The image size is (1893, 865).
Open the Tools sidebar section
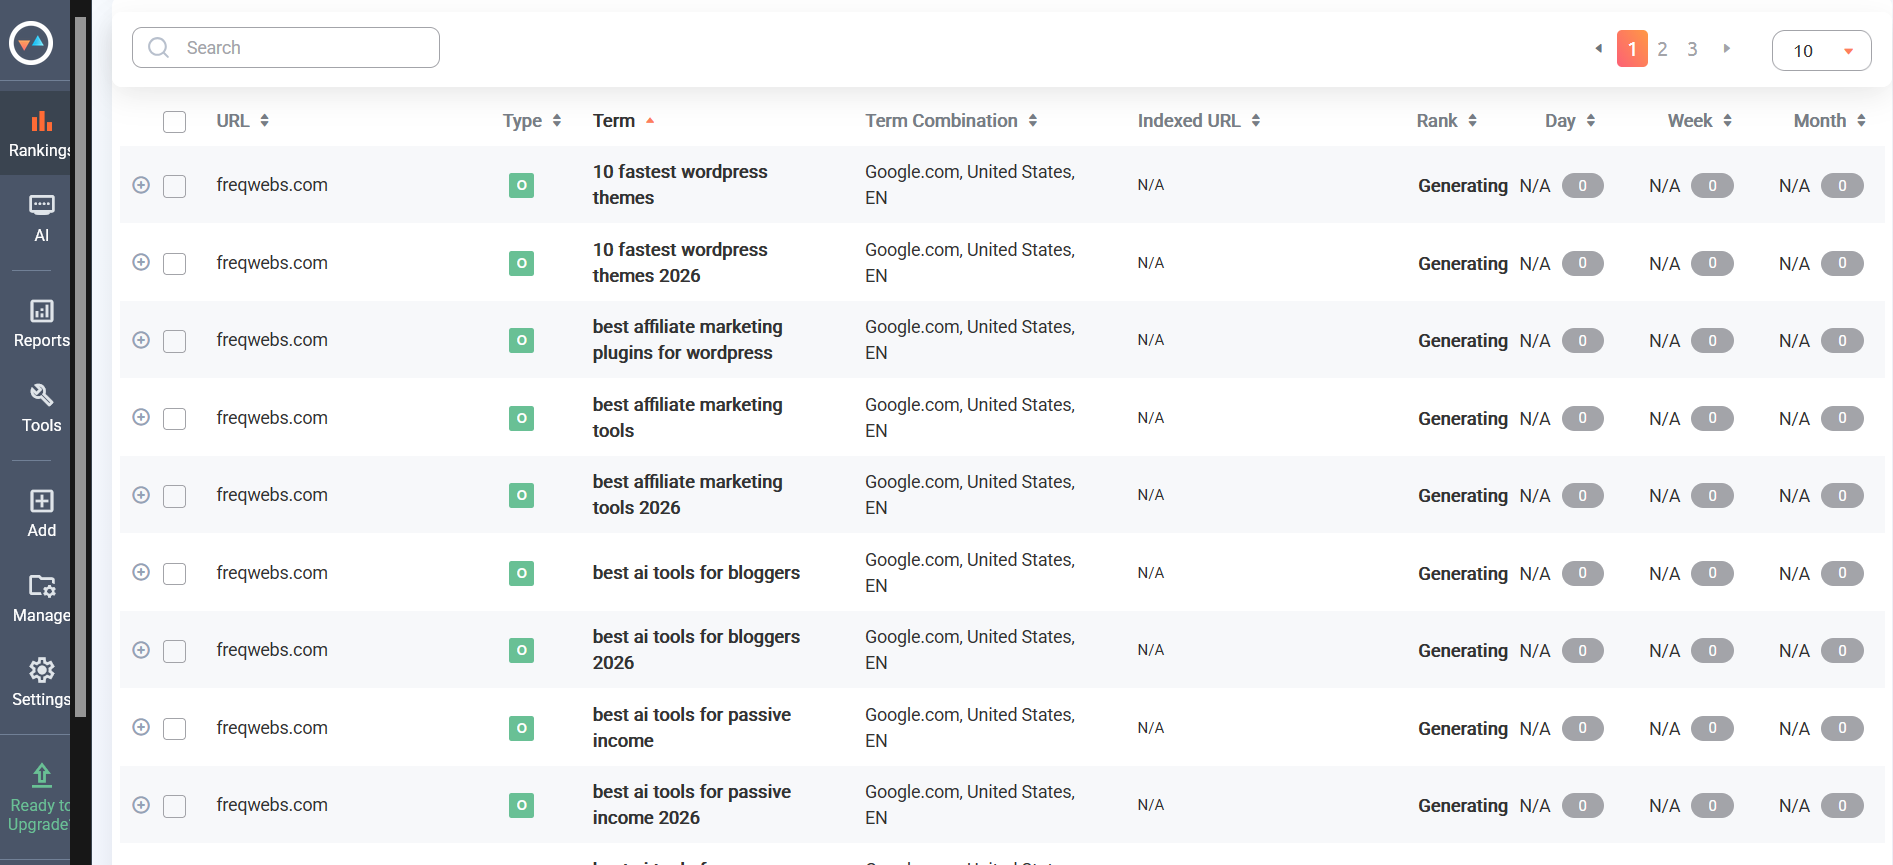click(x=41, y=408)
